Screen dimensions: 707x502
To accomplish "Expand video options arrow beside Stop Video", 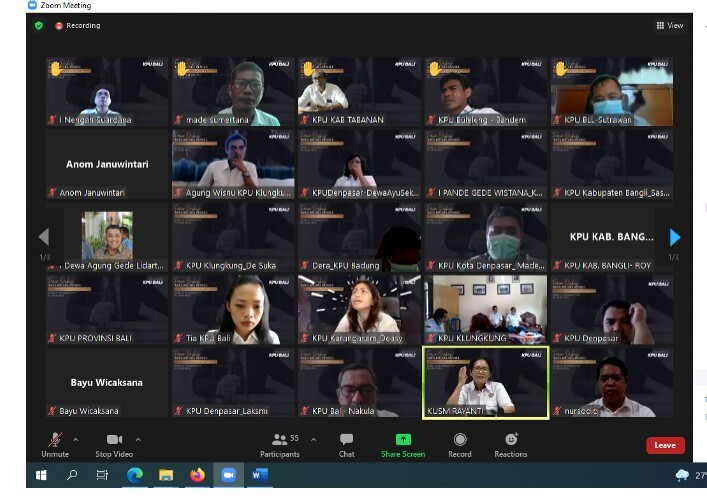I will pyautogui.click(x=138, y=439).
